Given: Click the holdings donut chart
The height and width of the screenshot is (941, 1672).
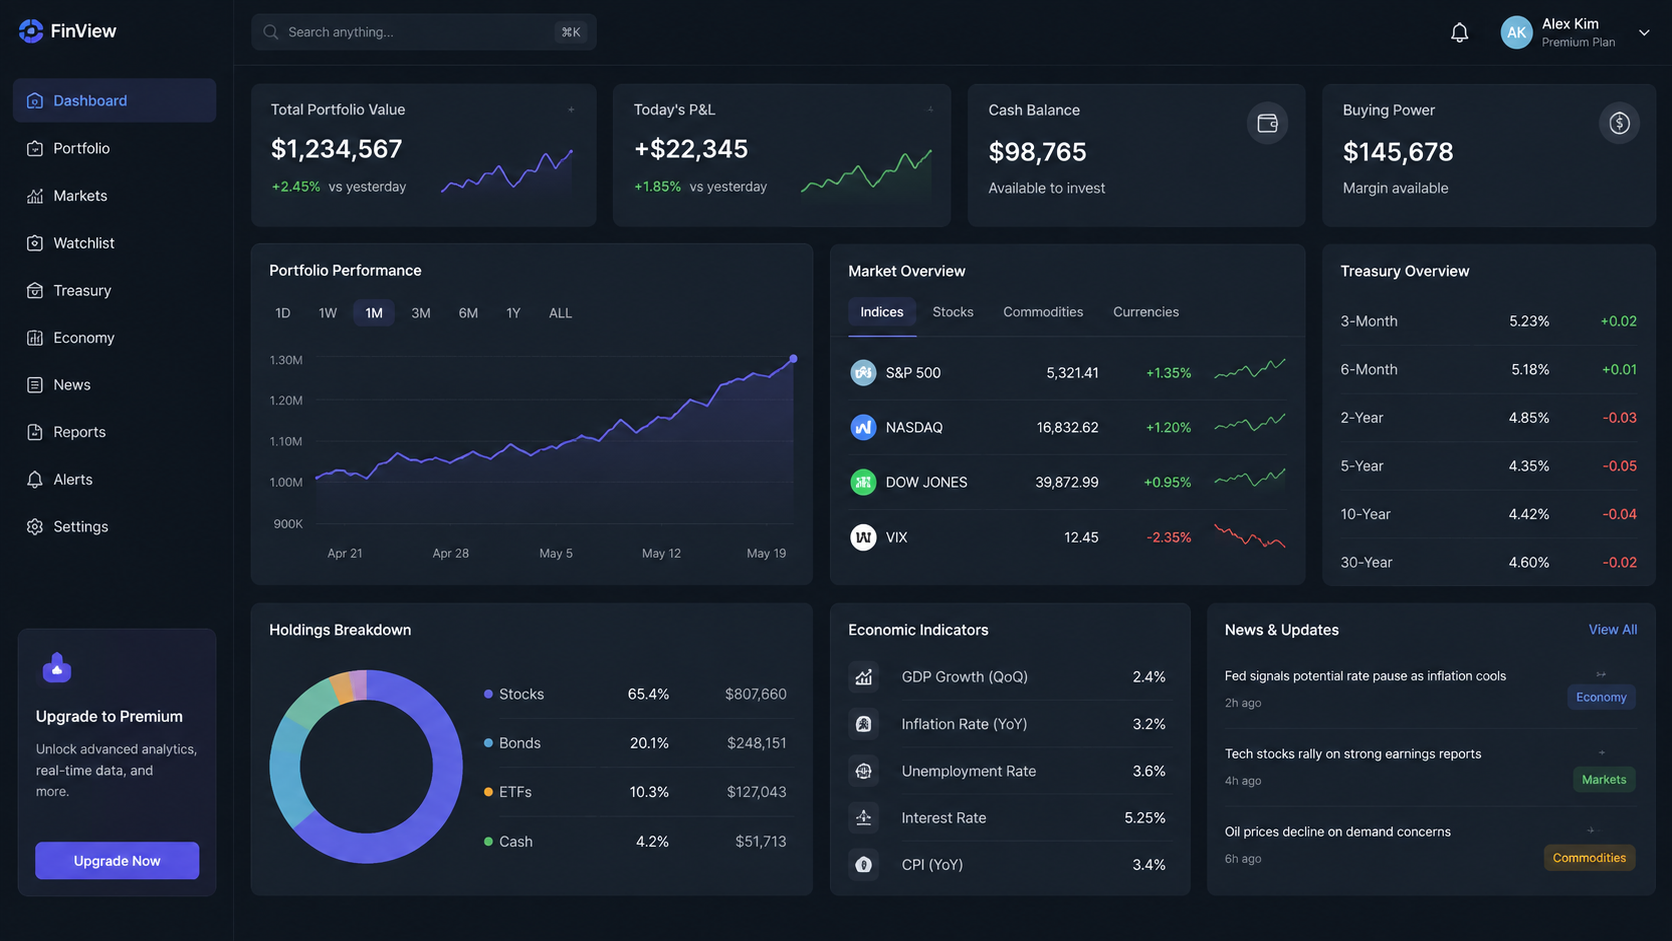Looking at the screenshot, I should (366, 767).
